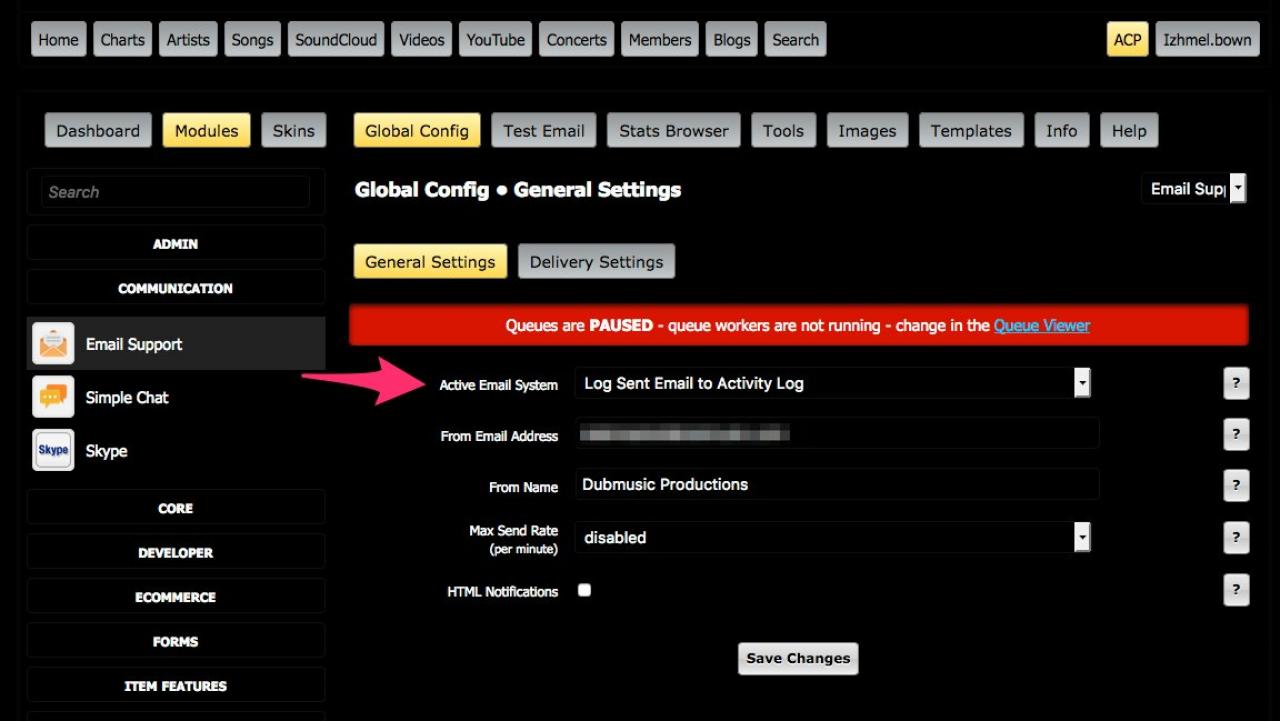Open the Email Support module jump dropdown
This screenshot has height=721, width=1280.
1194,188
